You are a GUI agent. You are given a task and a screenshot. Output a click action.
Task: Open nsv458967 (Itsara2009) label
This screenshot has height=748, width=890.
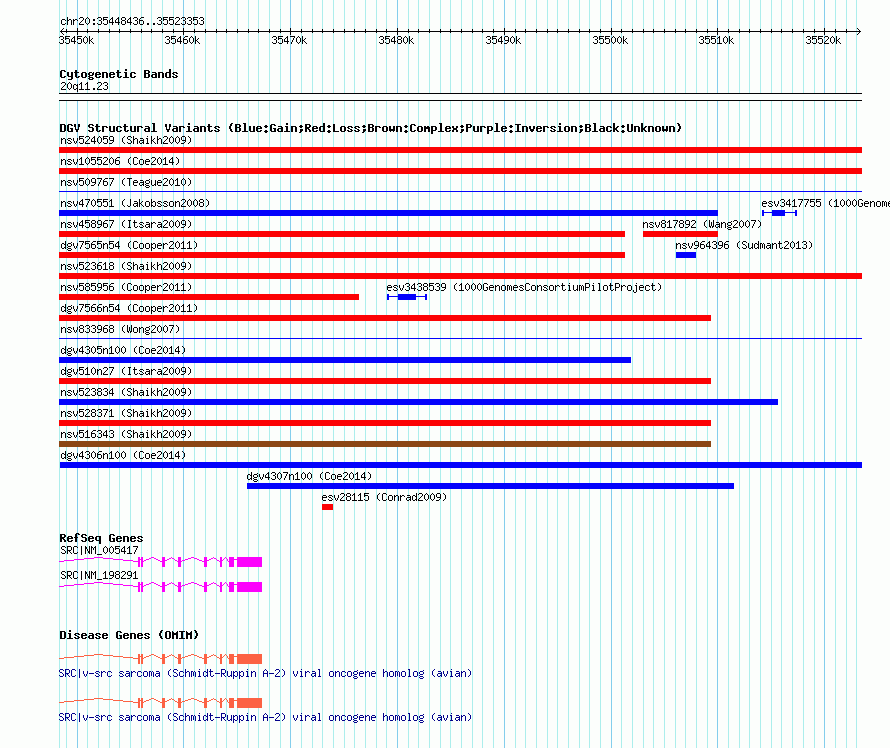(126, 224)
